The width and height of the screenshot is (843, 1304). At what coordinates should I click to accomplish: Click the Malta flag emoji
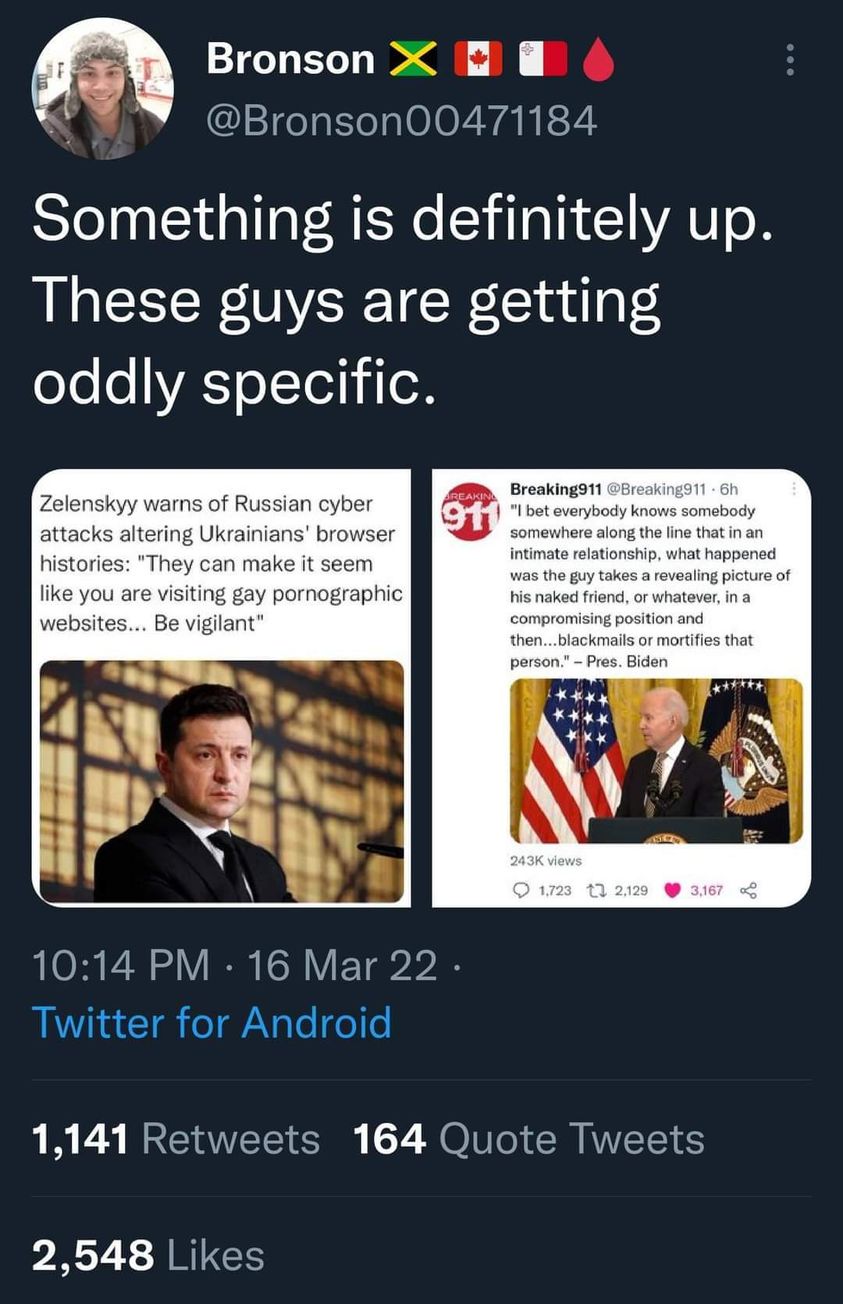[541, 60]
